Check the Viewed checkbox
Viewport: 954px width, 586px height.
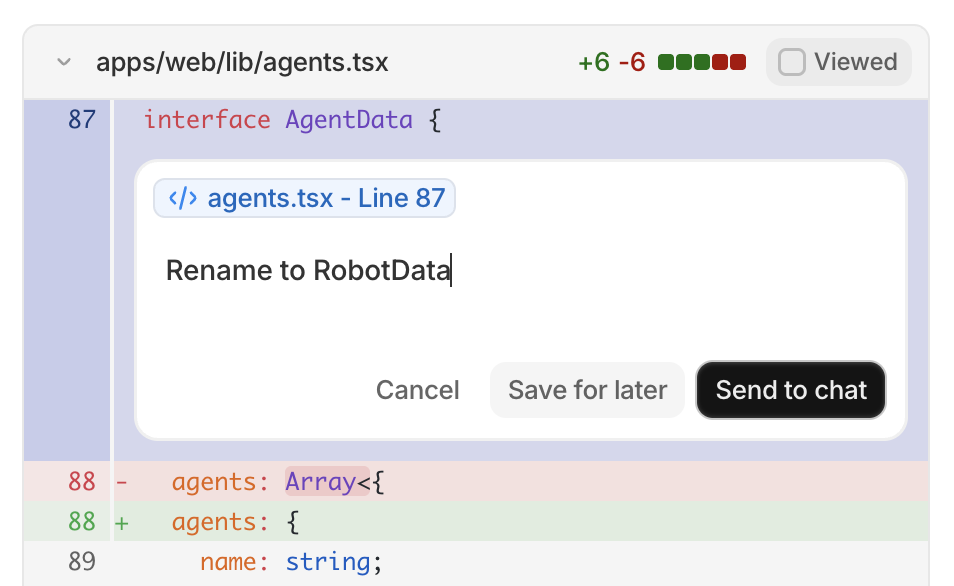[x=793, y=61]
